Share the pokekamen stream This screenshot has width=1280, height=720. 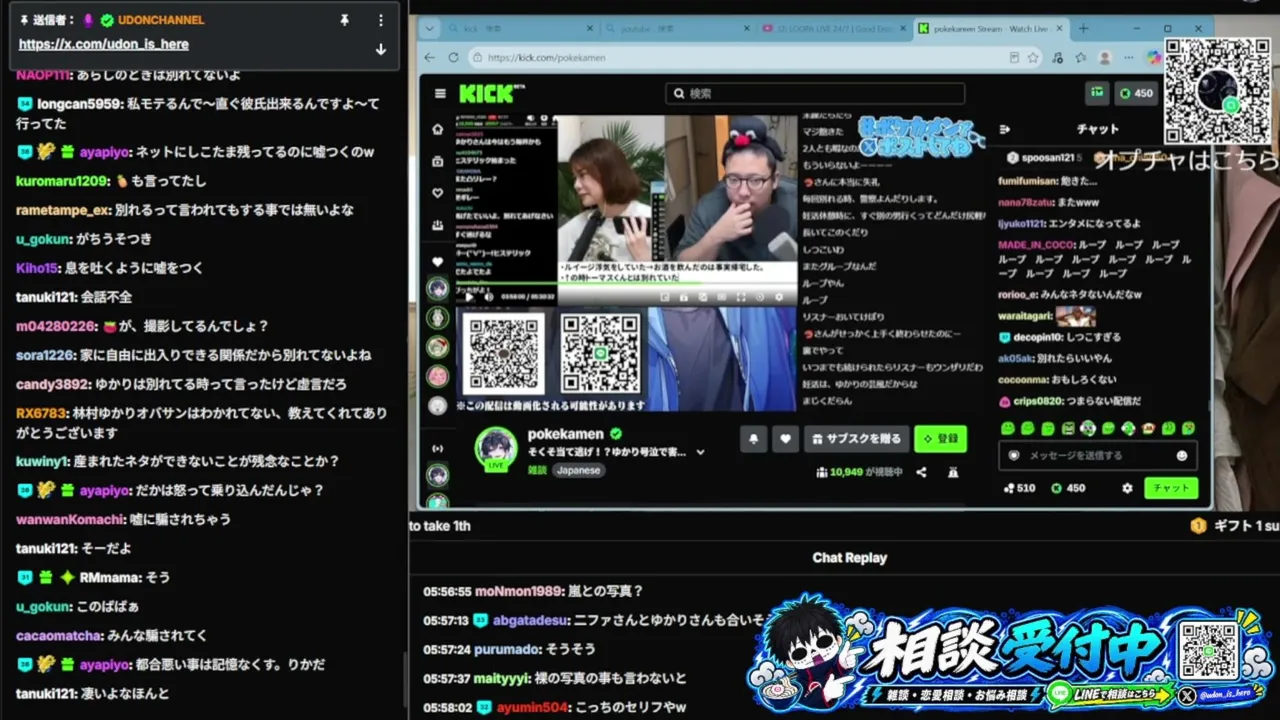[x=921, y=472]
